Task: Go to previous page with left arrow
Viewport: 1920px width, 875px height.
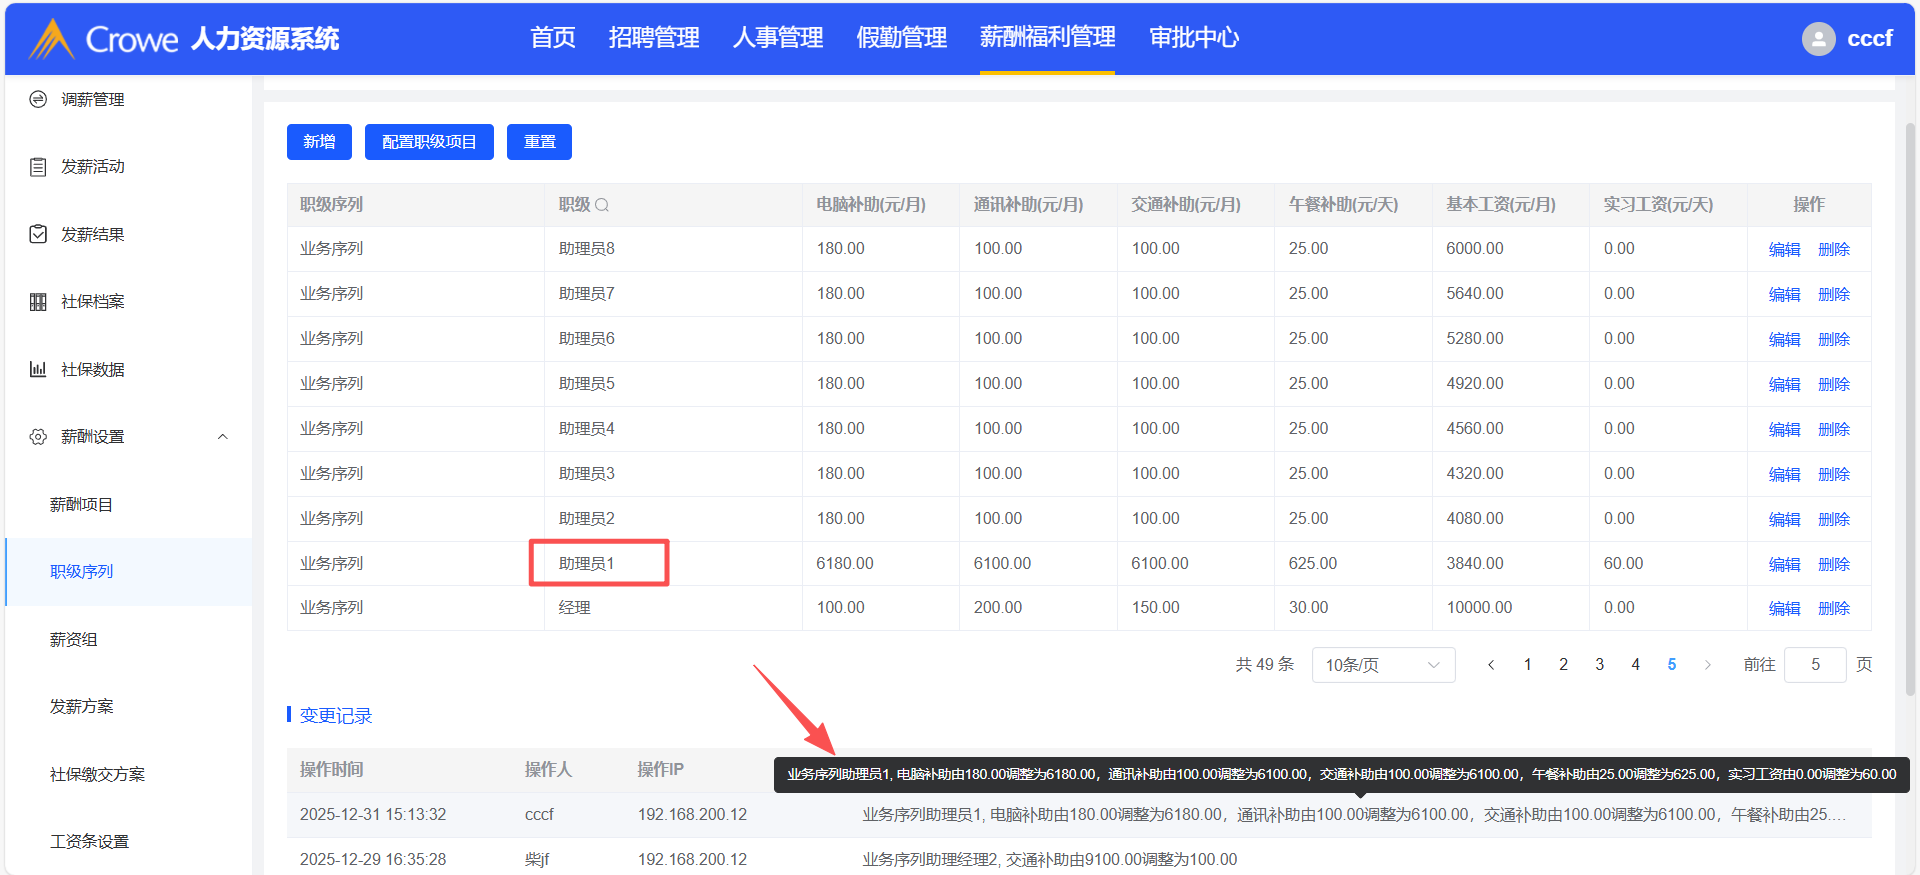Action: (x=1491, y=665)
